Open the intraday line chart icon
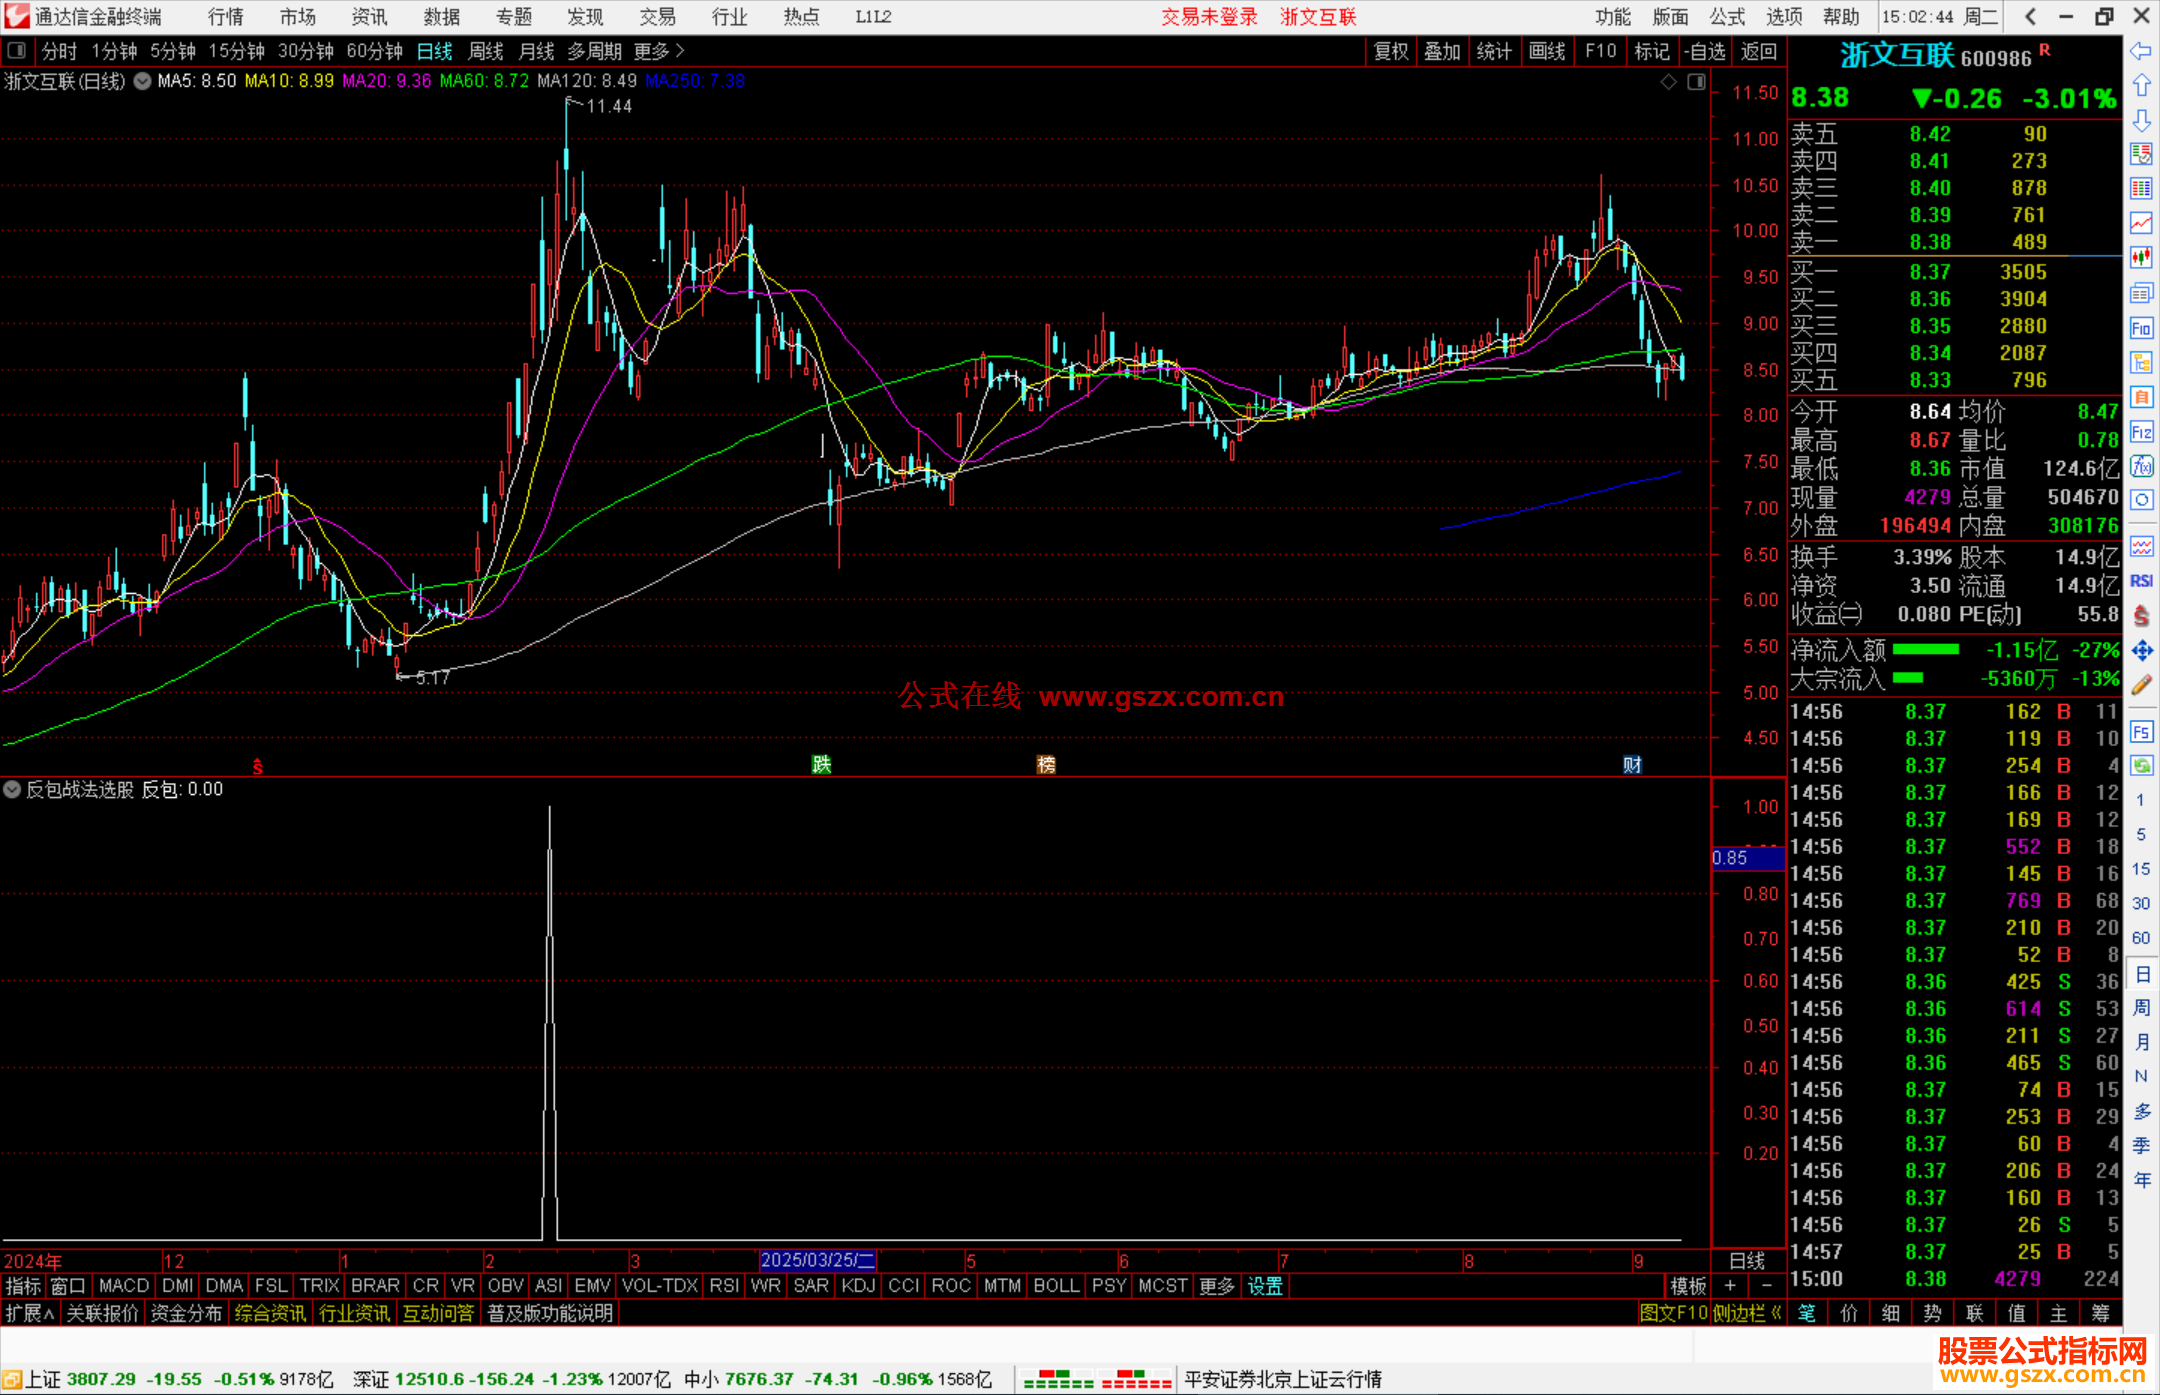Viewport: 2160px width, 1395px height. pos(2141,222)
